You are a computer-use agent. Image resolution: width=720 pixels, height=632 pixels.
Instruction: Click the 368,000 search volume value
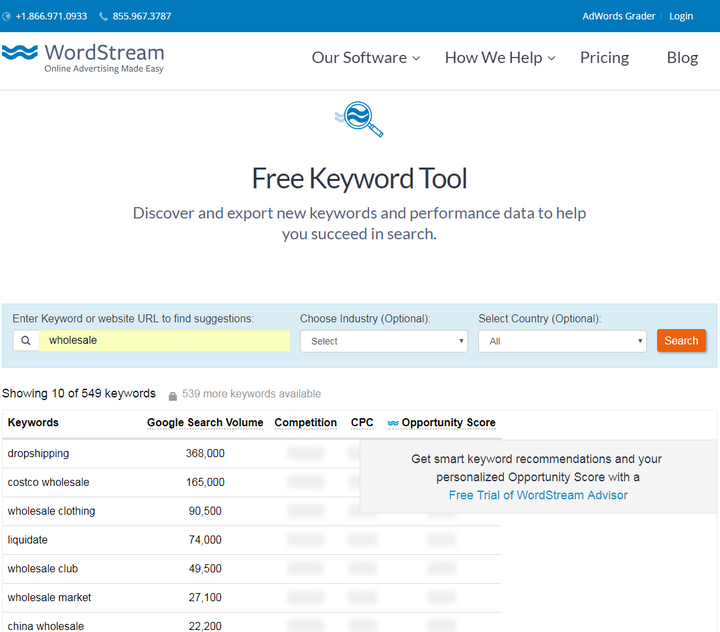(205, 453)
